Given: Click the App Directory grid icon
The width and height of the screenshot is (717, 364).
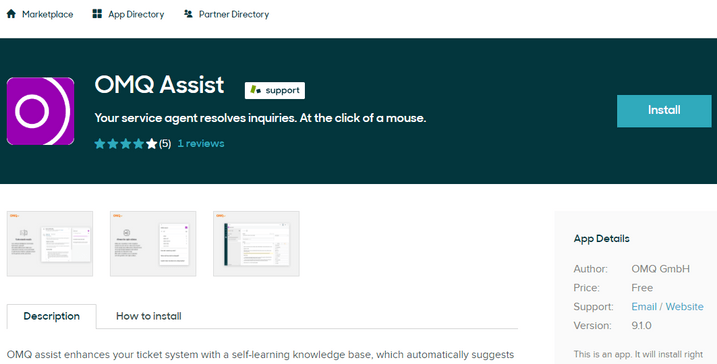Looking at the screenshot, I should 97,14.
